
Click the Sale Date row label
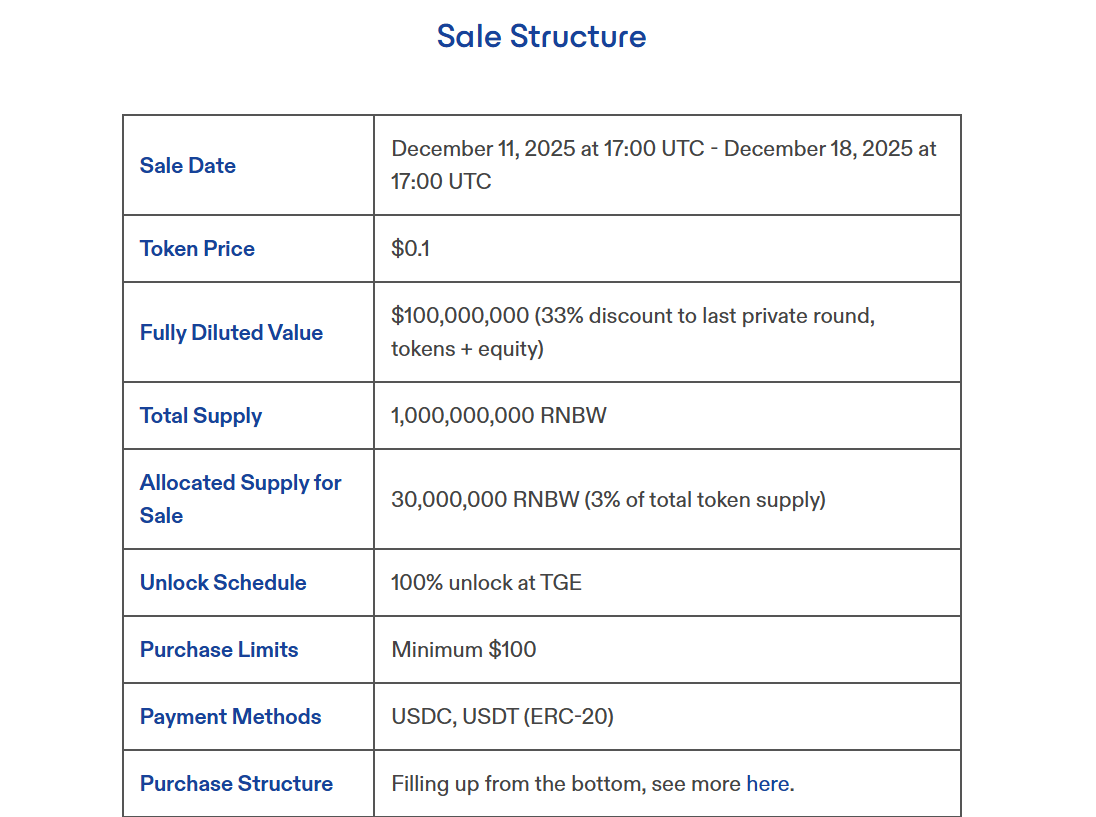point(188,166)
